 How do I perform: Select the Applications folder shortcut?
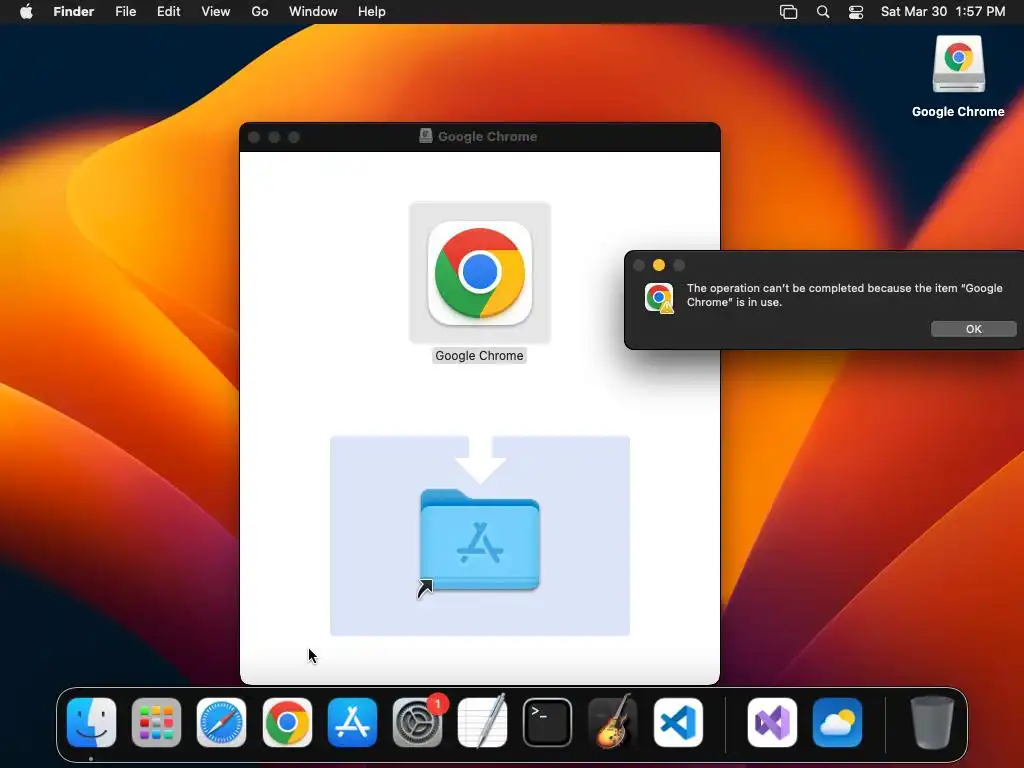pos(480,541)
